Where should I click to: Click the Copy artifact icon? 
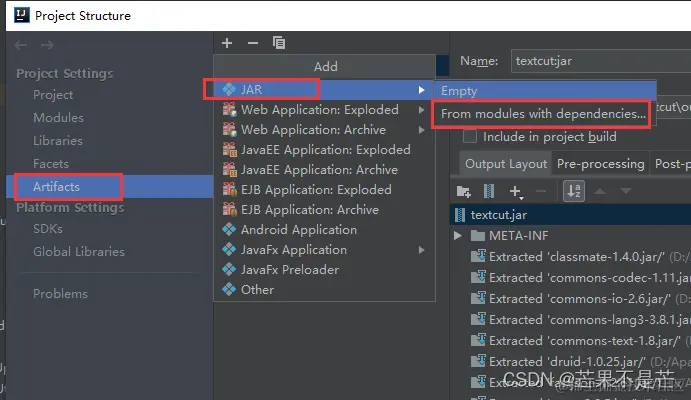[279, 43]
